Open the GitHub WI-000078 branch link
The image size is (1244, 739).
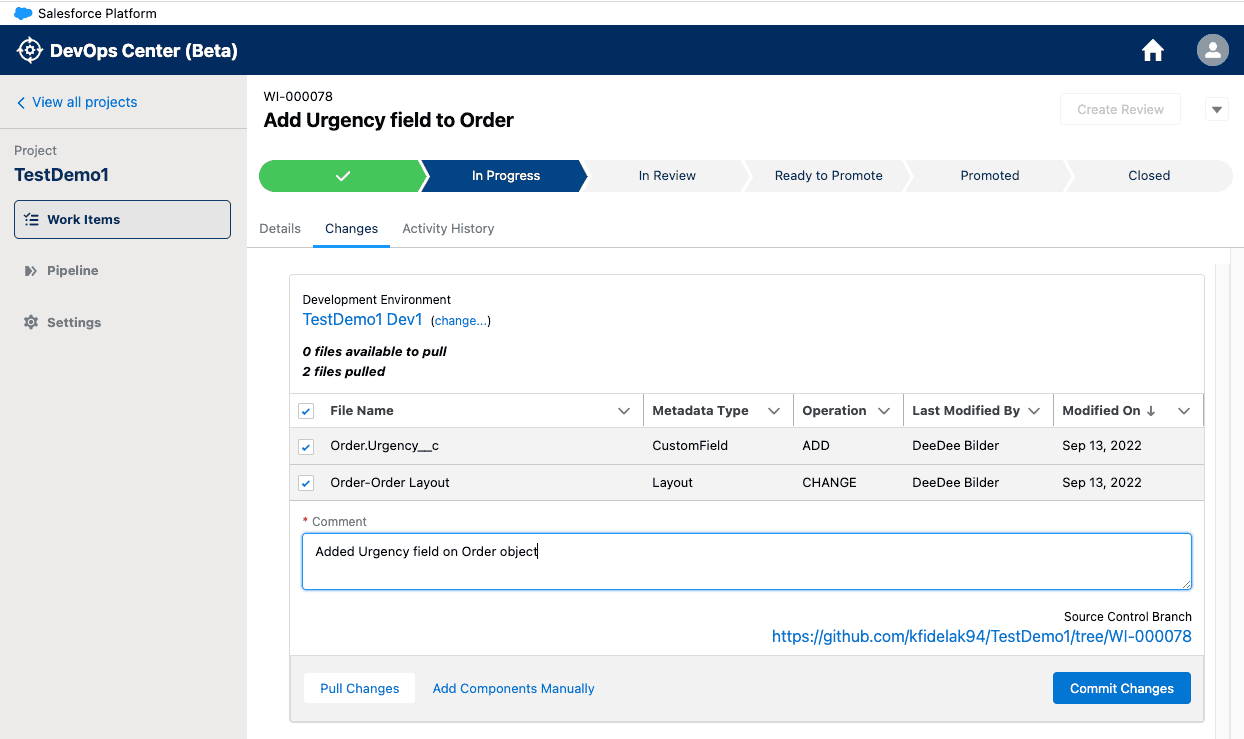(x=981, y=636)
